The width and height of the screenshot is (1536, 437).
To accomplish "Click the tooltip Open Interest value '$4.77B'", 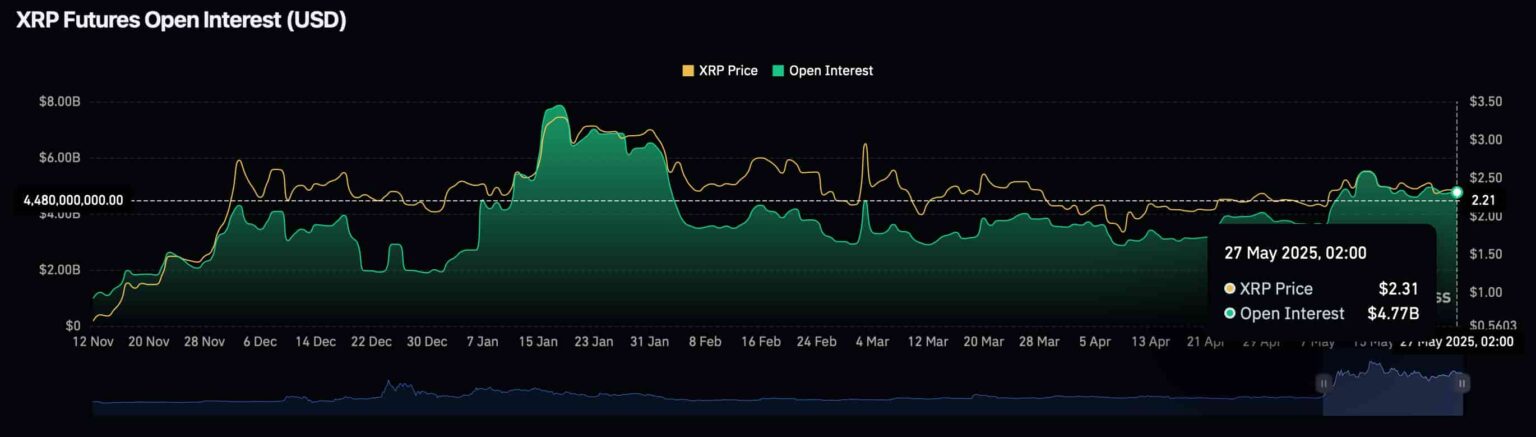I will [x=1395, y=313].
